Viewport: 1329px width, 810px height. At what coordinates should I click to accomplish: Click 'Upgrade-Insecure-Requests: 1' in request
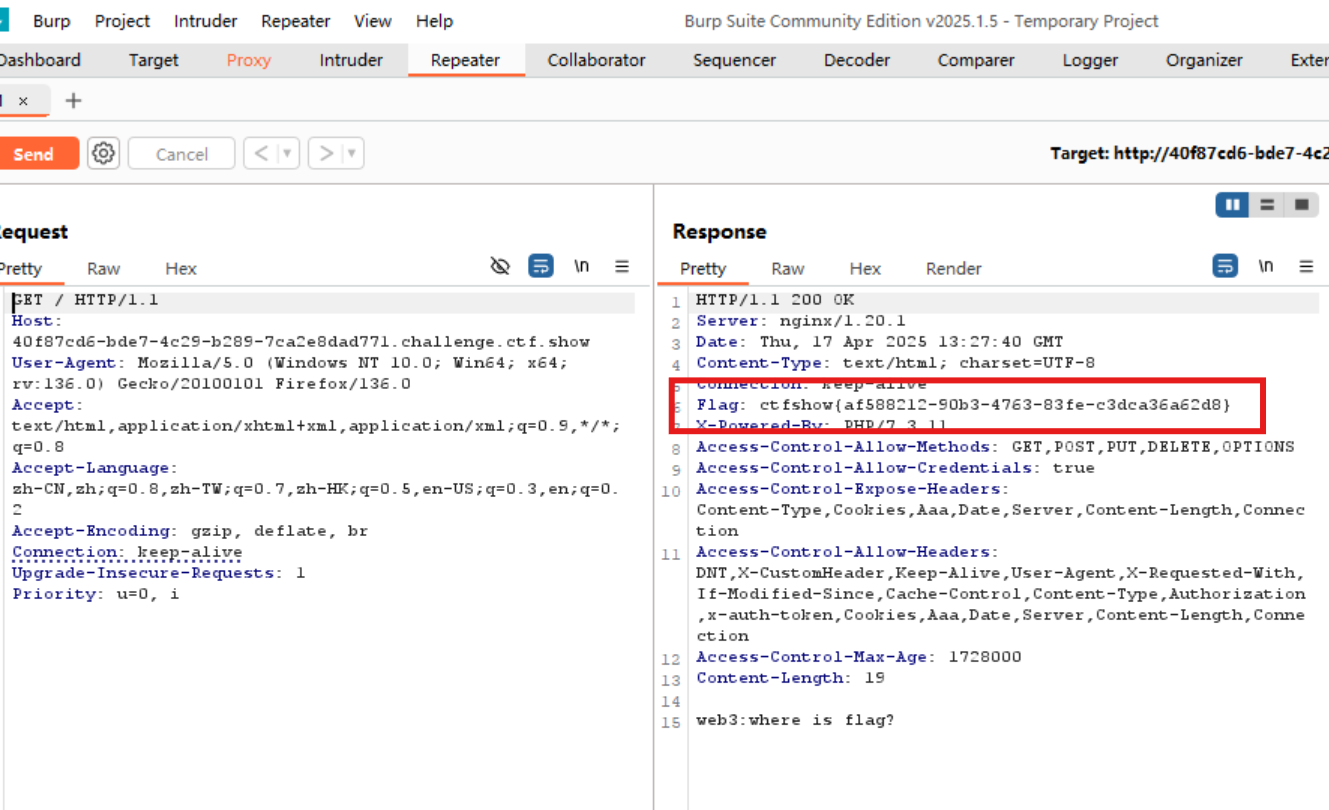(159, 573)
